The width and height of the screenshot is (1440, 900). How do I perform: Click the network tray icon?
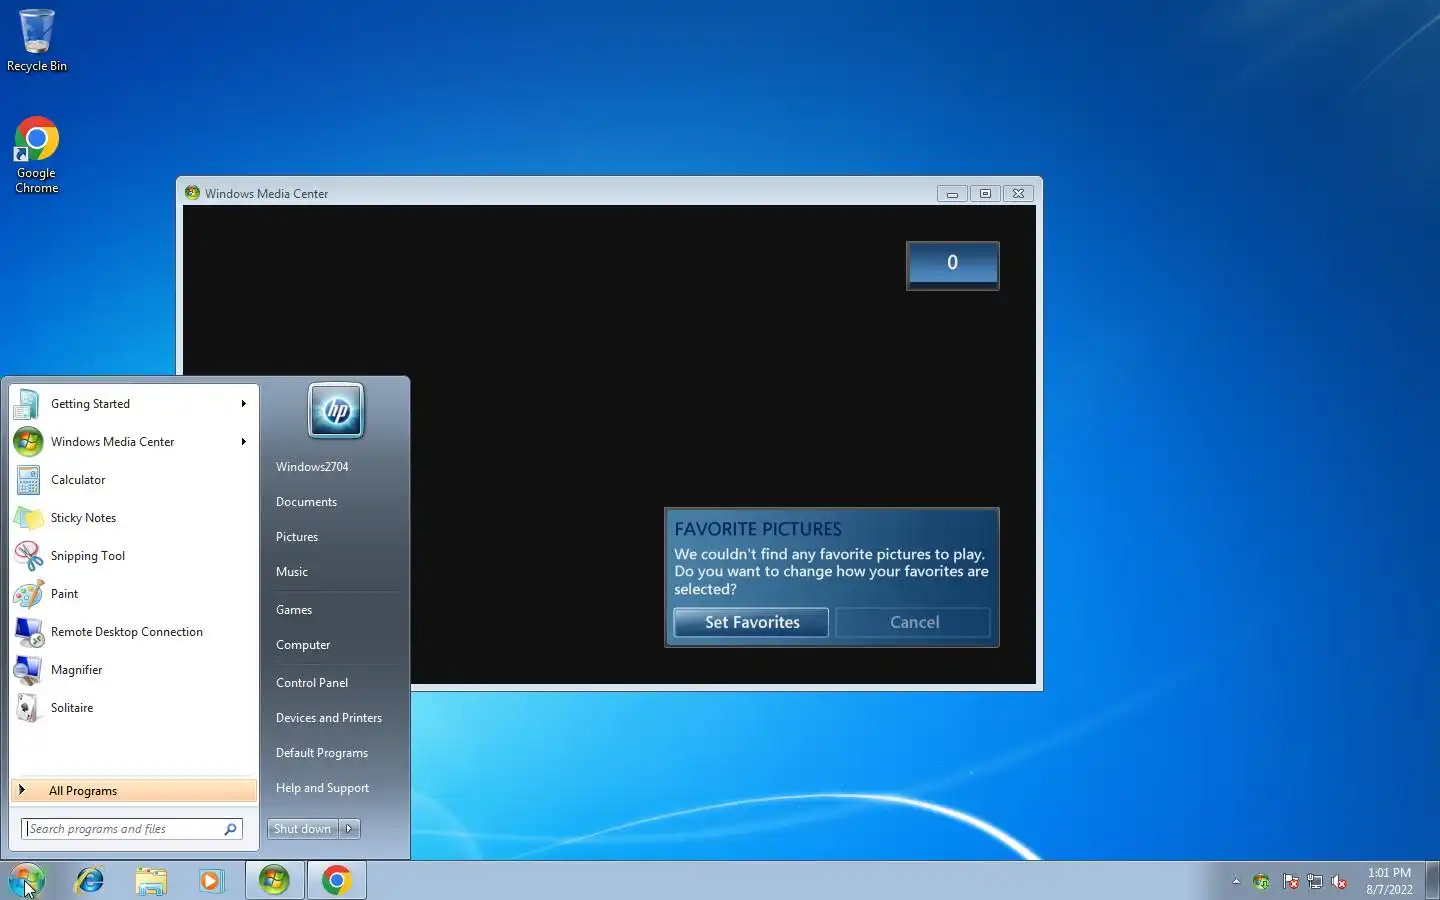(1315, 882)
